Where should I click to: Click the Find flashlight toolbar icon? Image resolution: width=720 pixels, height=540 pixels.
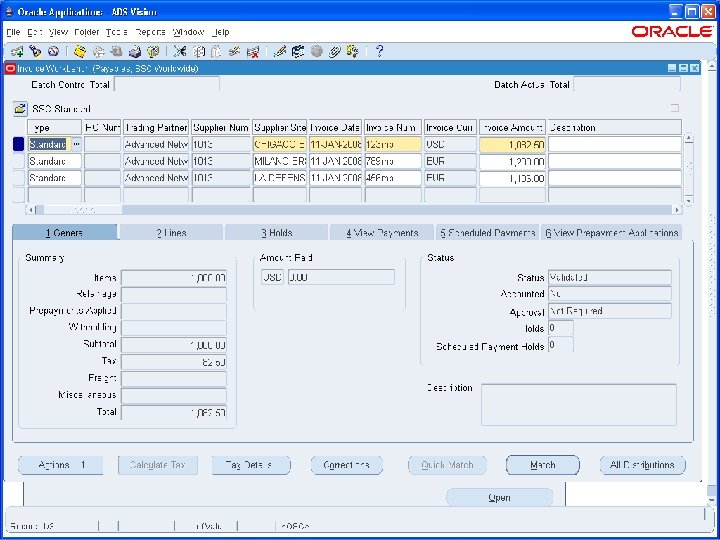click(35, 51)
